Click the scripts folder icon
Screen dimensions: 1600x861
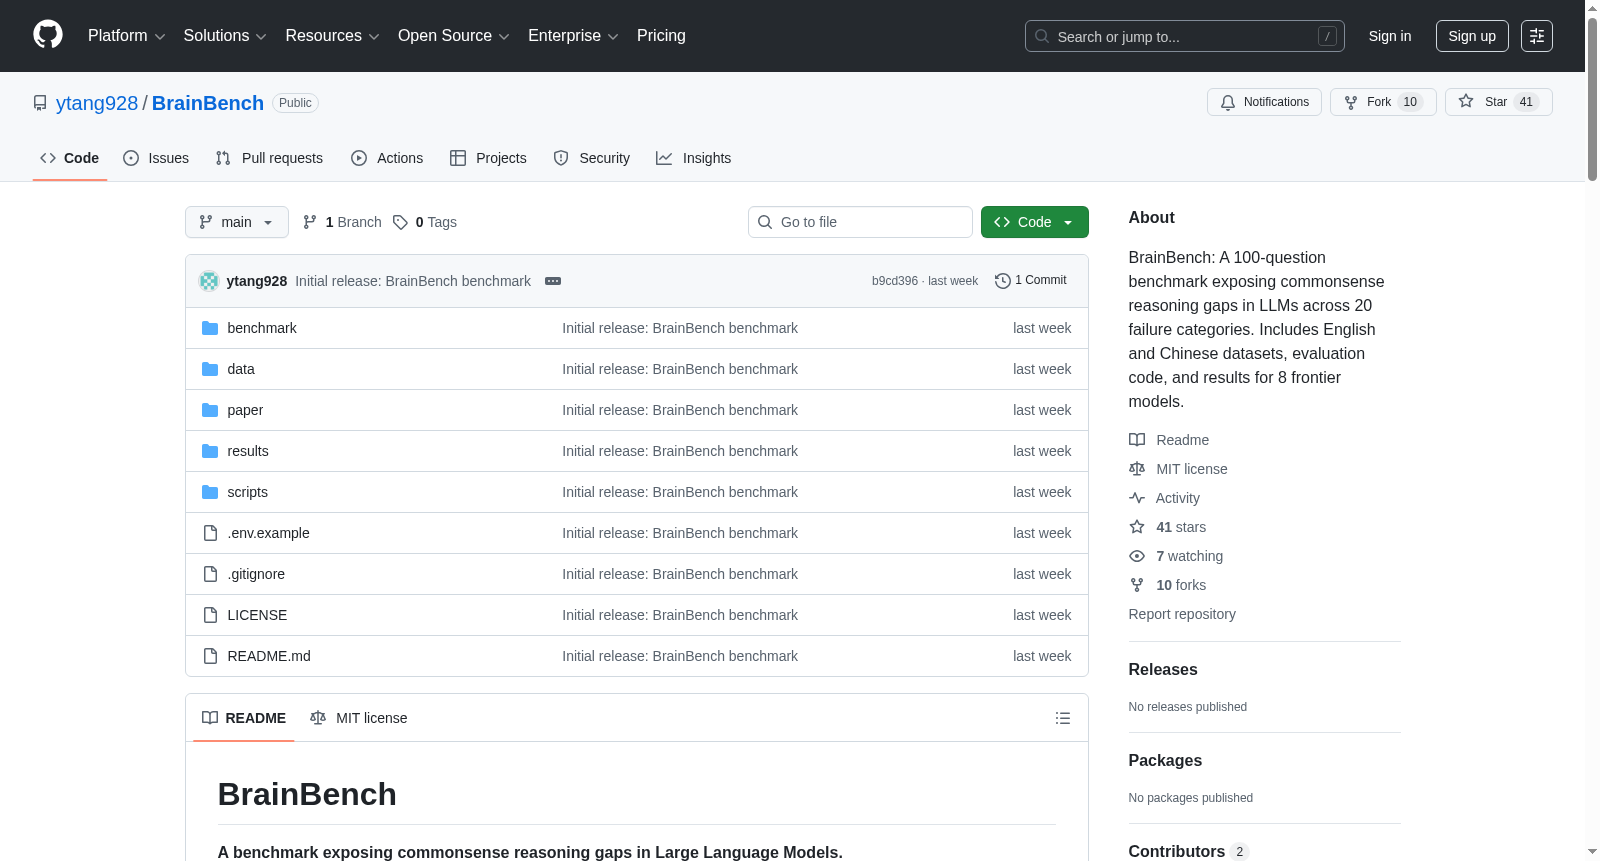point(210,492)
